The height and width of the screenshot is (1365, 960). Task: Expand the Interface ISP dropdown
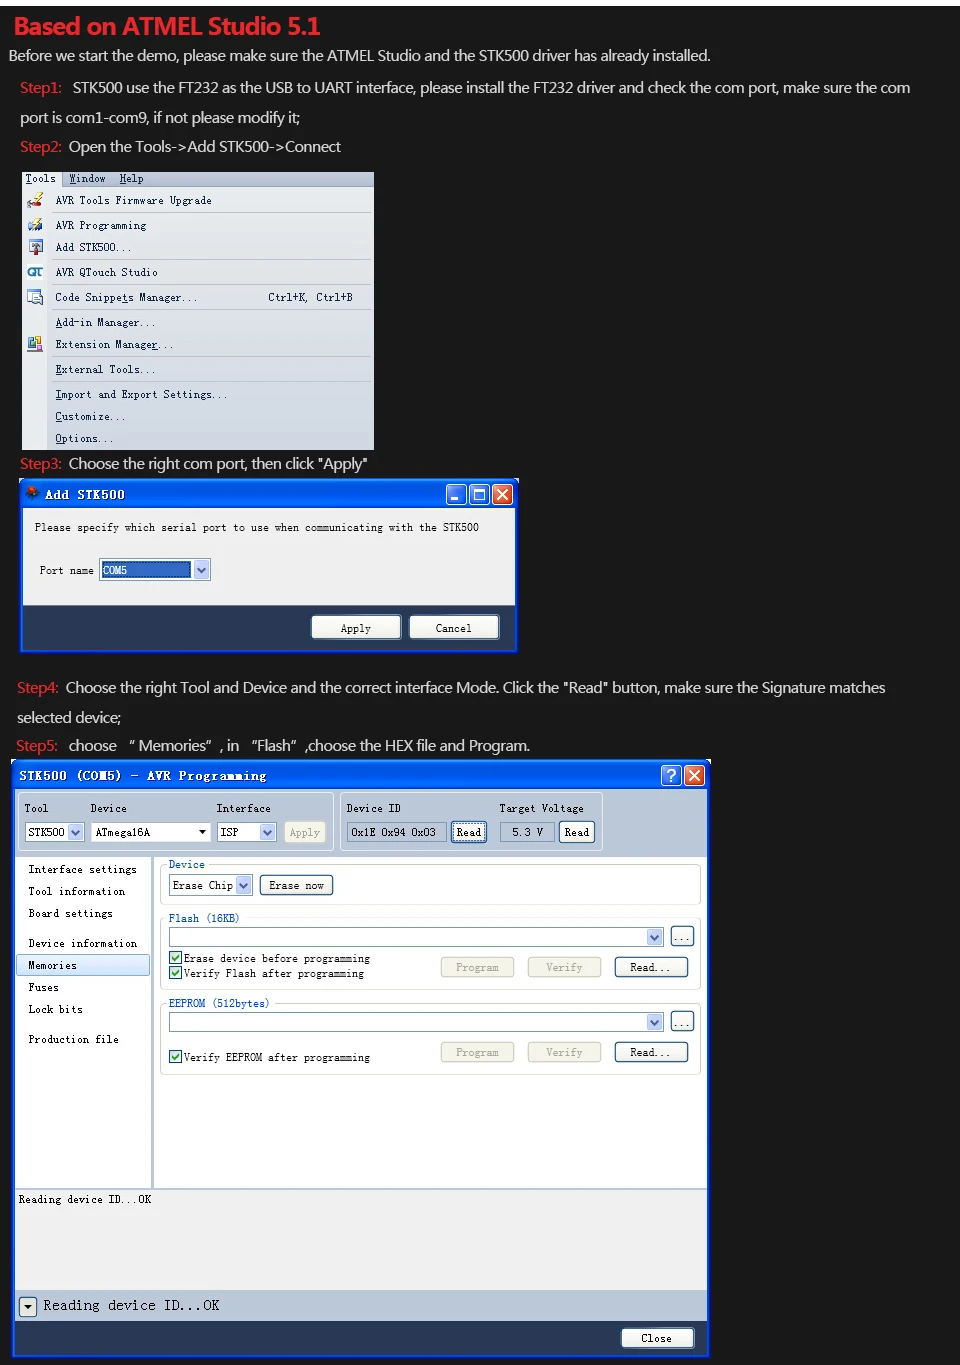tap(267, 832)
